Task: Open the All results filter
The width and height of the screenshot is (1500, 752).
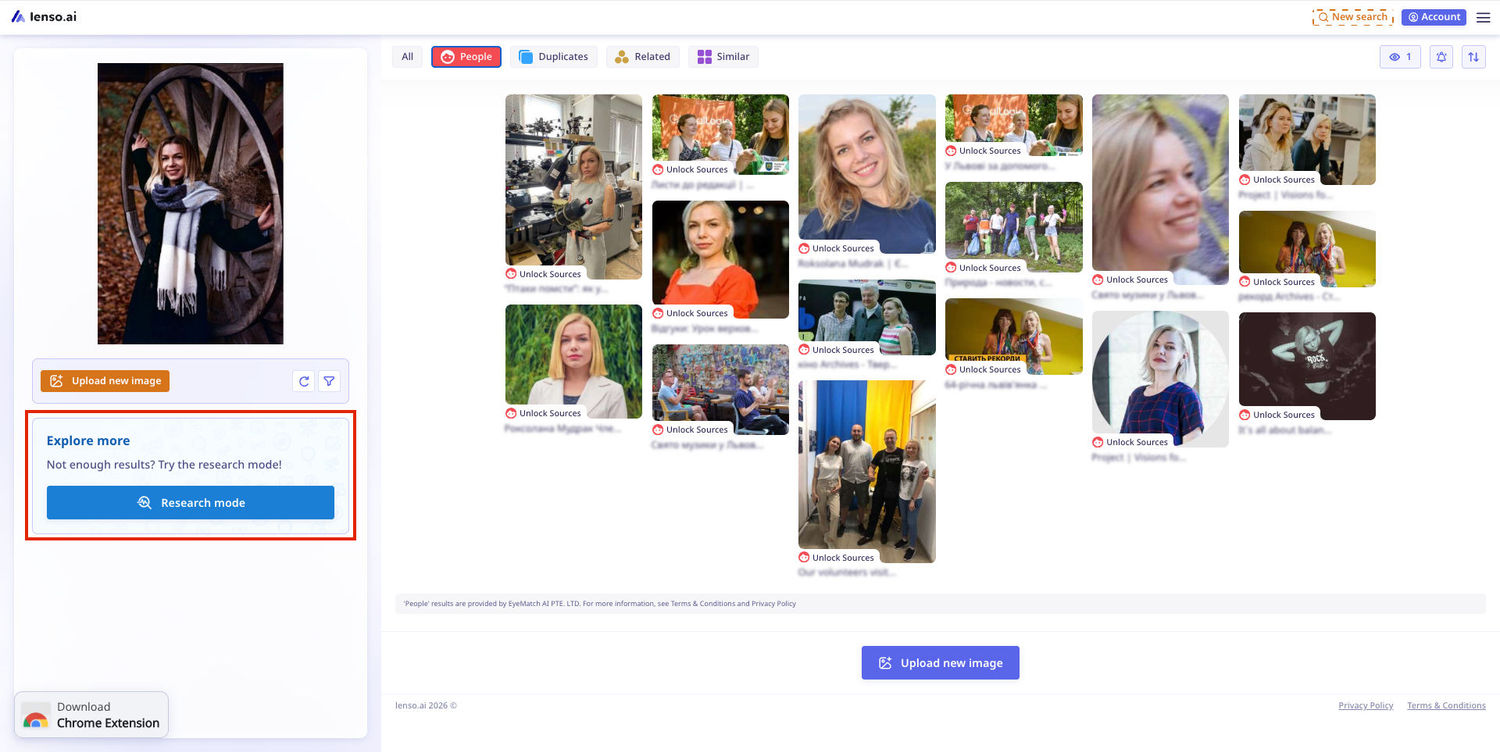Action: (x=407, y=56)
